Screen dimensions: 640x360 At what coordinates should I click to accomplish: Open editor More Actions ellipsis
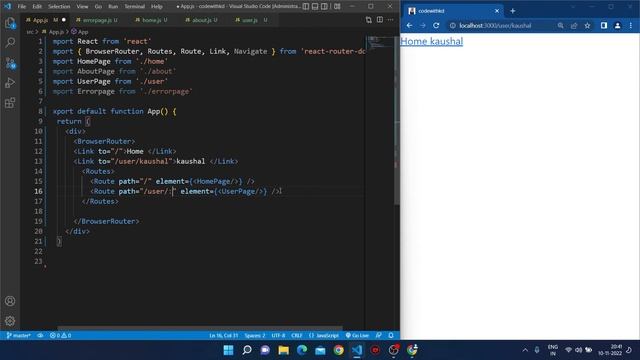391,20
